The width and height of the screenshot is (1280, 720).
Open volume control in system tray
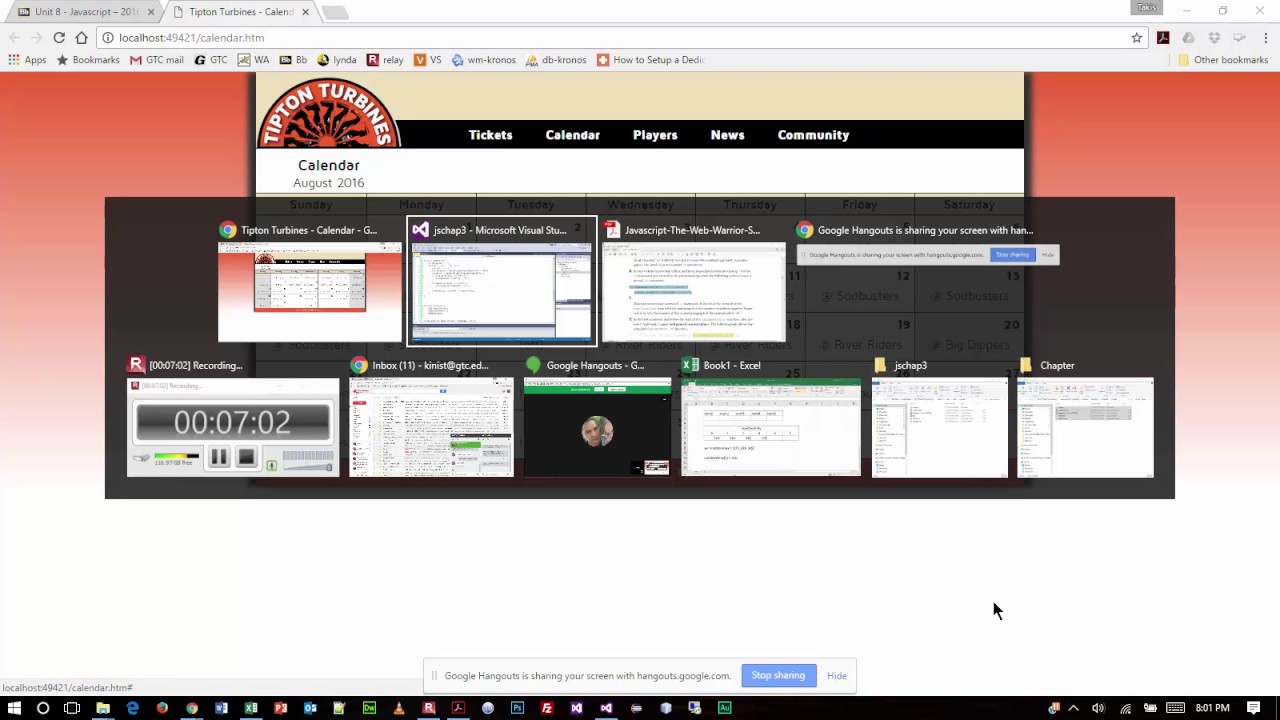pyautogui.click(x=1098, y=708)
